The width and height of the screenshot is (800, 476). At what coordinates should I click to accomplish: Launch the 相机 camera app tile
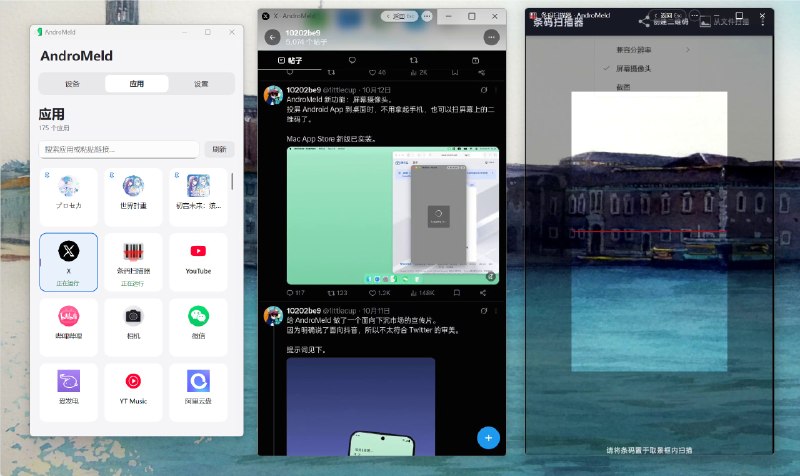[133, 327]
